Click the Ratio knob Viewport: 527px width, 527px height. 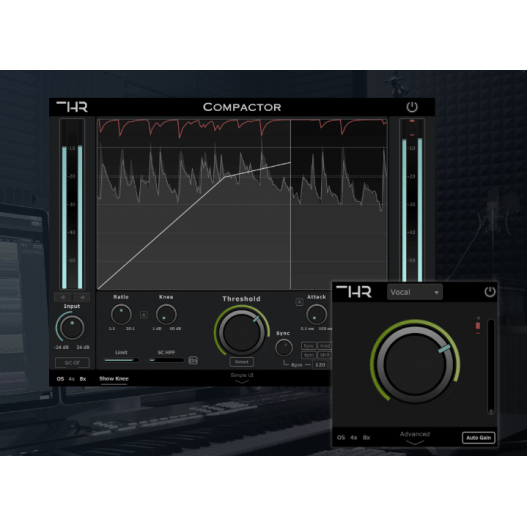point(121,315)
